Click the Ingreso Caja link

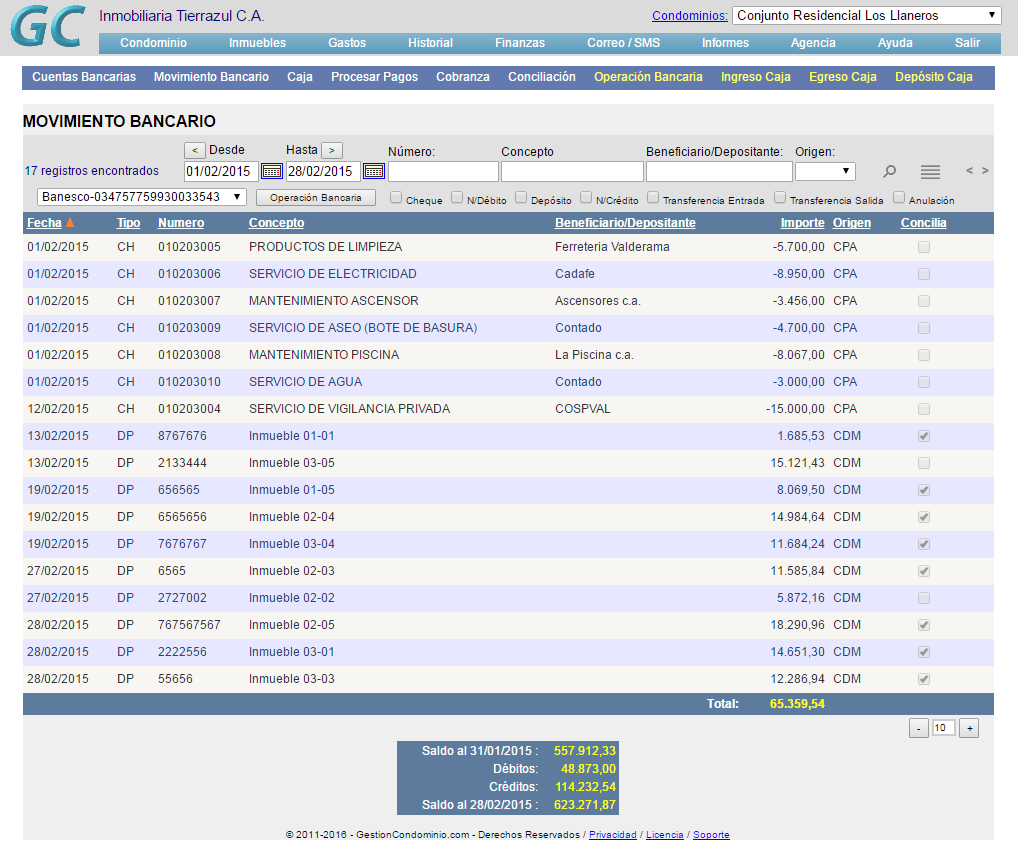click(x=755, y=77)
